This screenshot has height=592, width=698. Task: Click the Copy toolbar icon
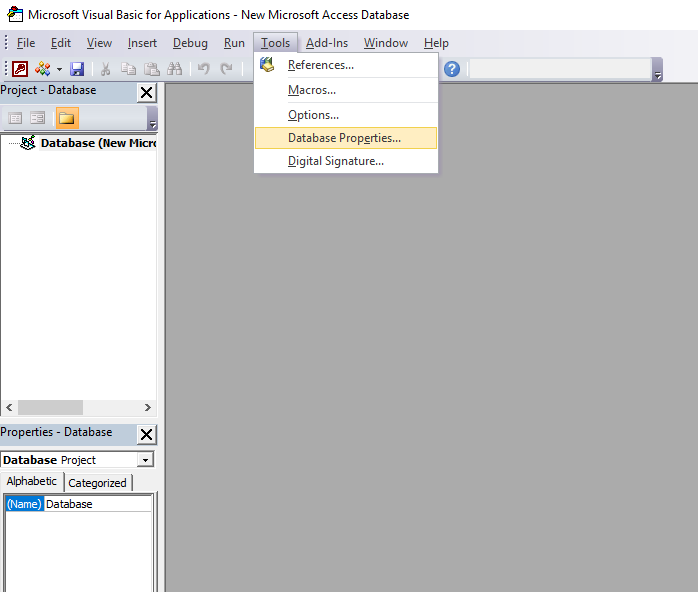tap(128, 69)
